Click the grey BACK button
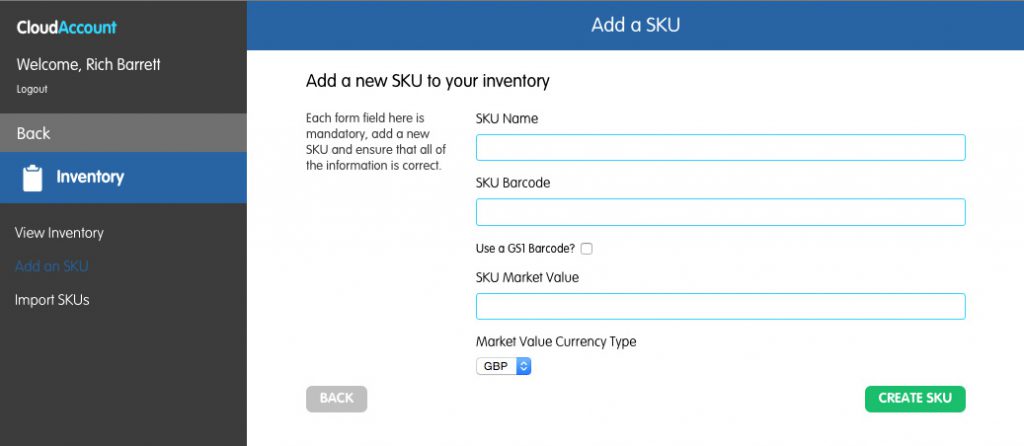 click(x=336, y=399)
